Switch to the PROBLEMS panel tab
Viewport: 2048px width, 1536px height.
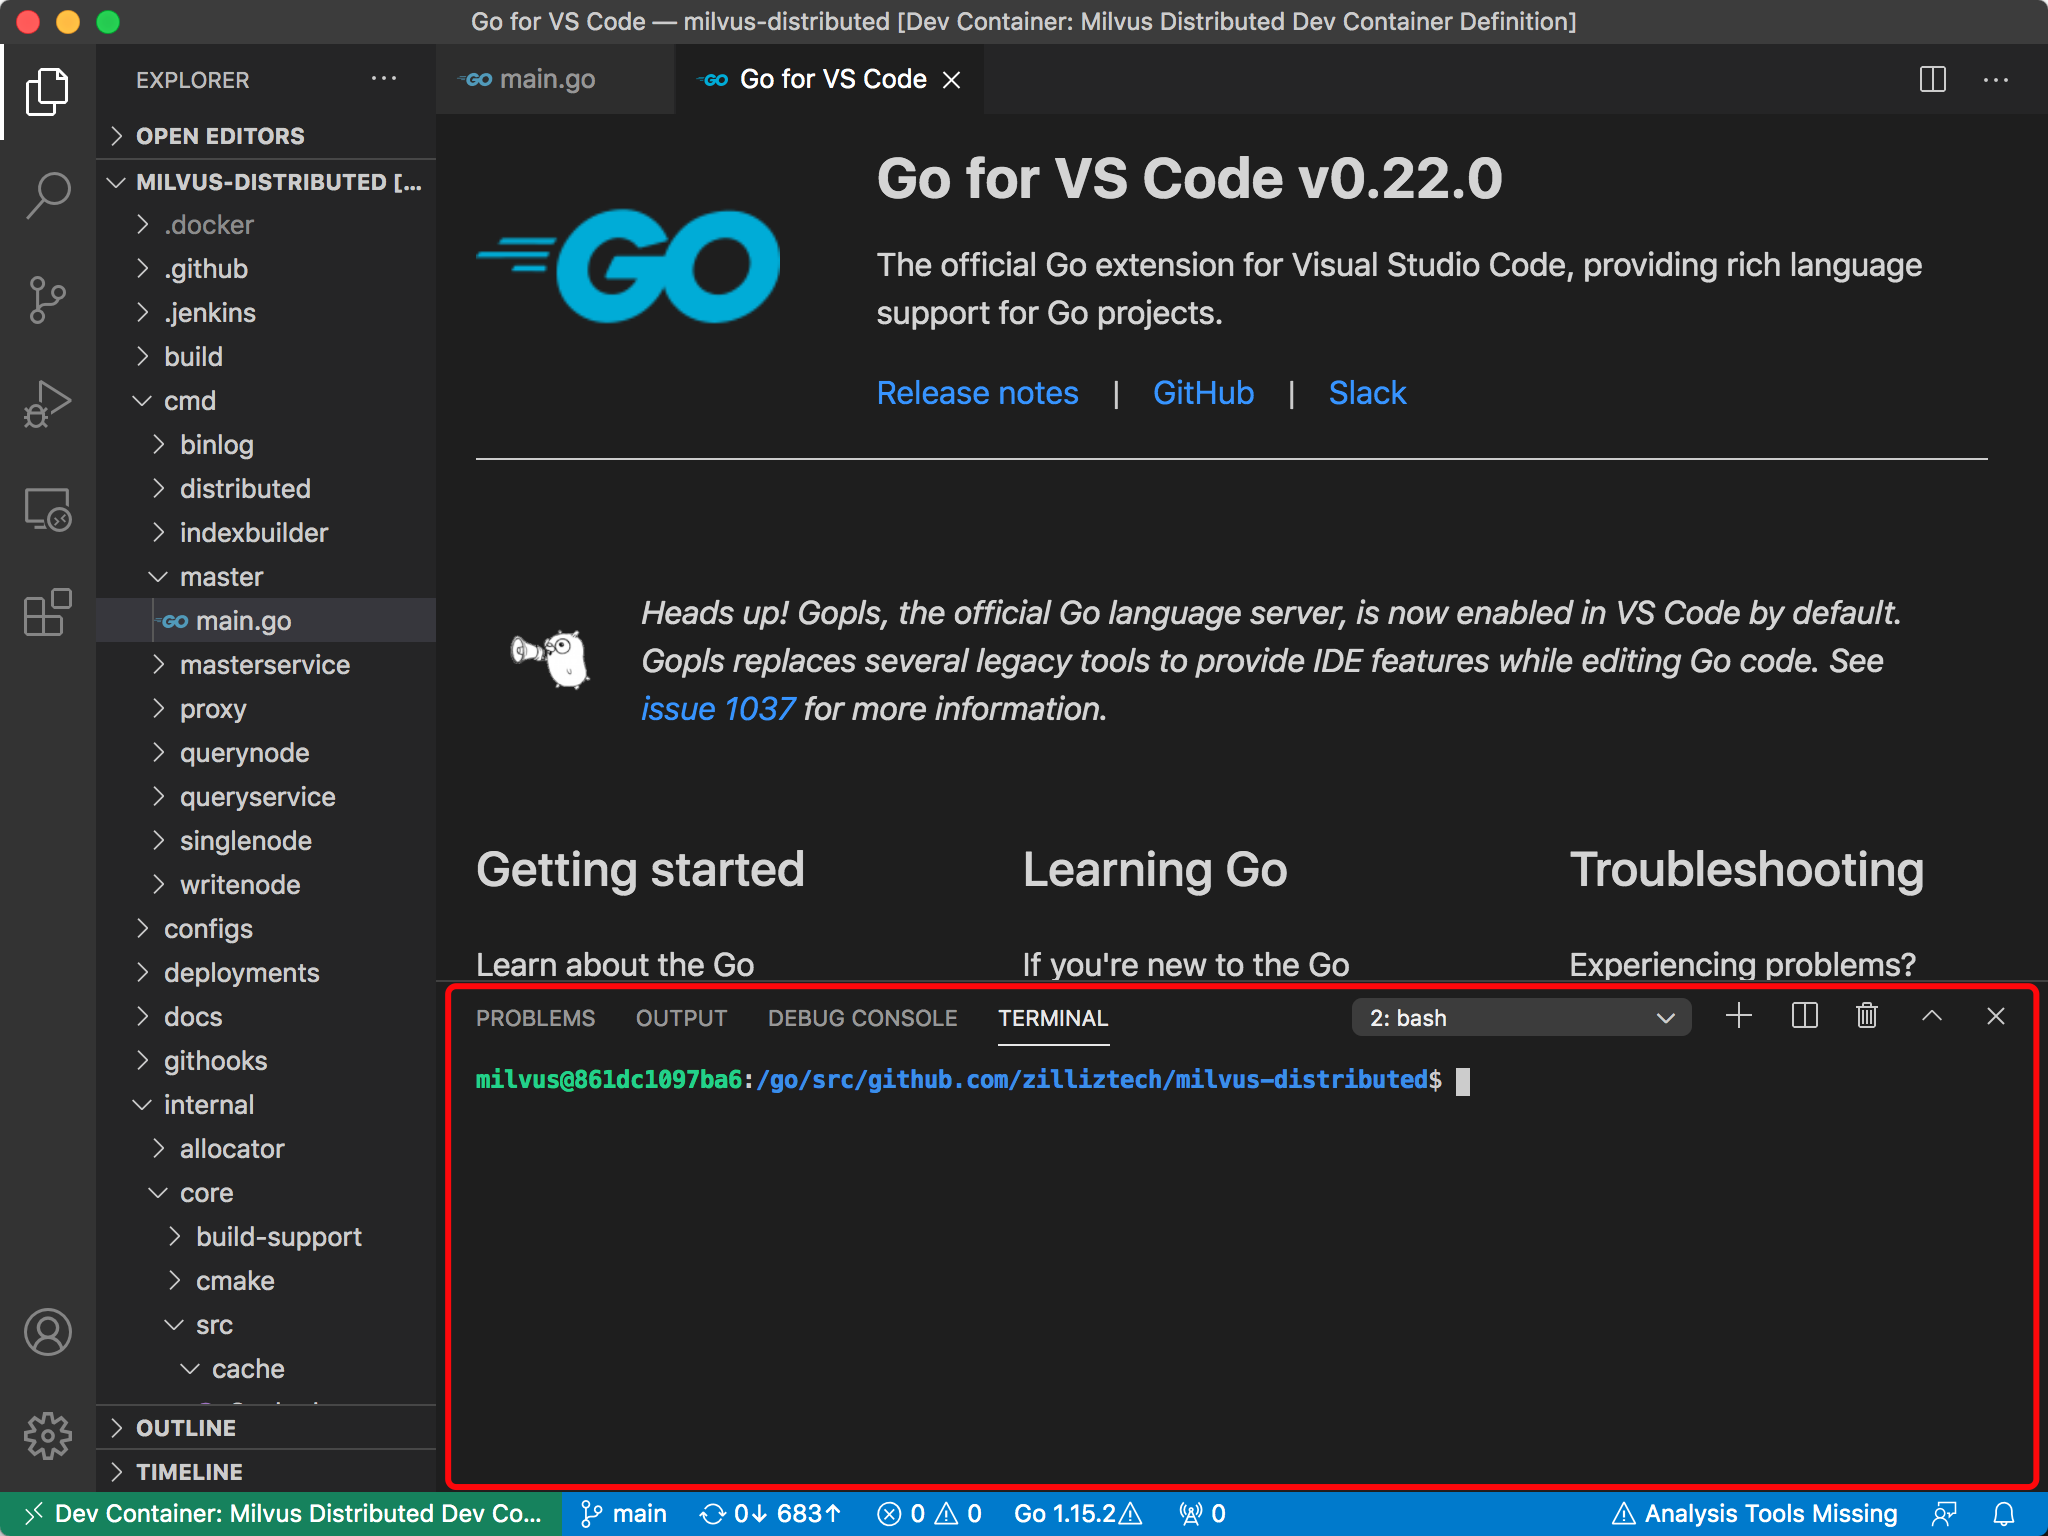[535, 1018]
